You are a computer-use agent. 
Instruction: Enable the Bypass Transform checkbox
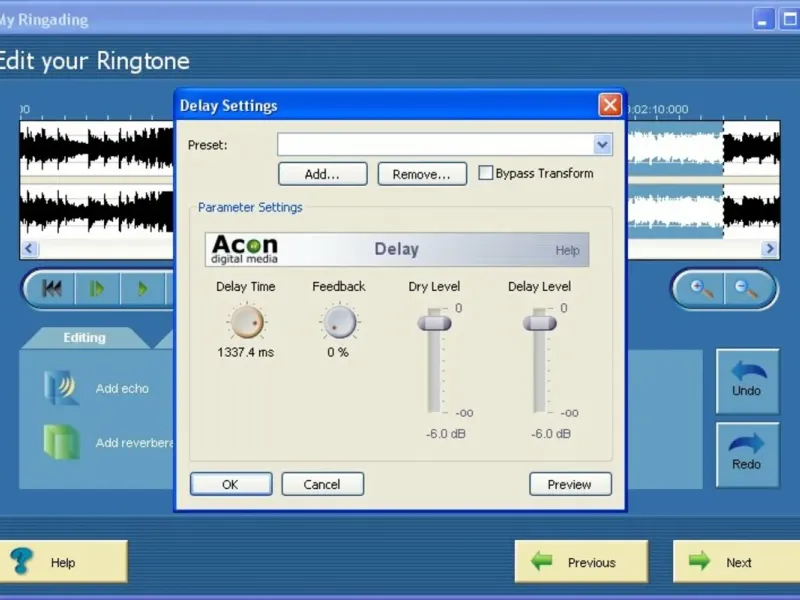[x=485, y=173]
